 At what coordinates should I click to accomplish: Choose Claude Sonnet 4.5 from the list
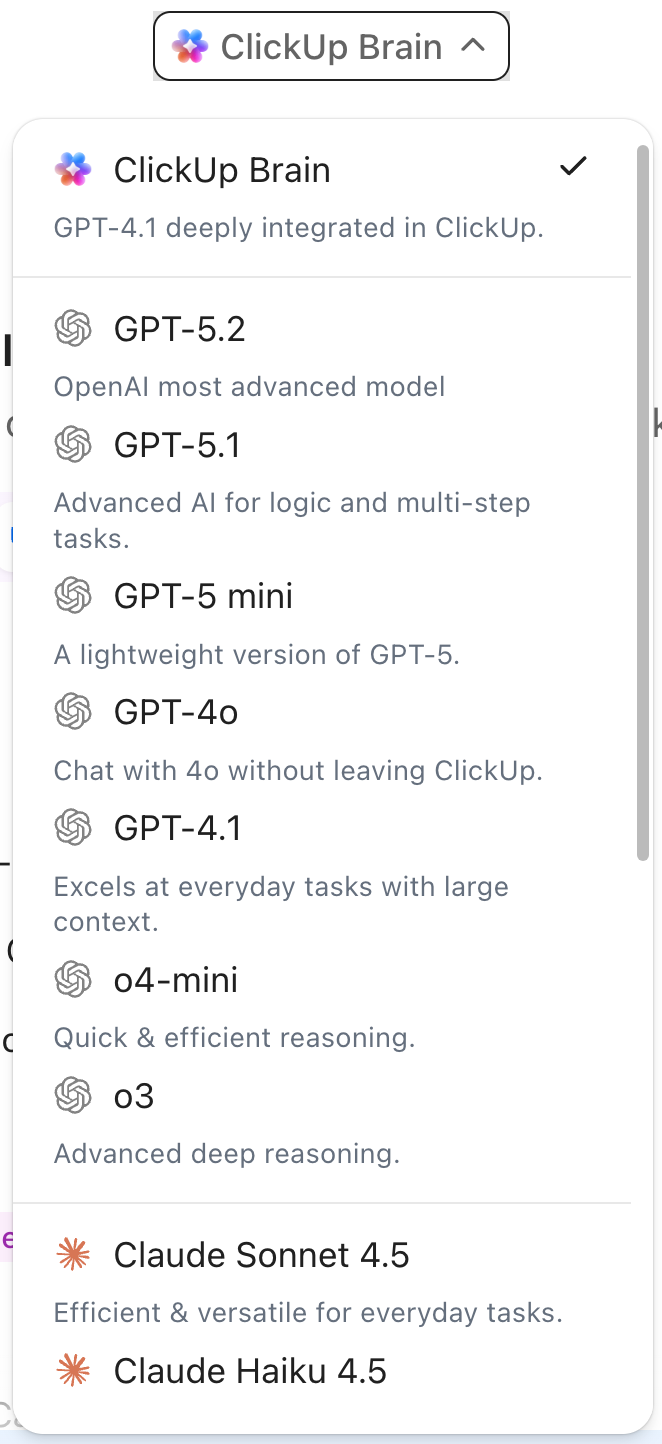[261, 1255]
